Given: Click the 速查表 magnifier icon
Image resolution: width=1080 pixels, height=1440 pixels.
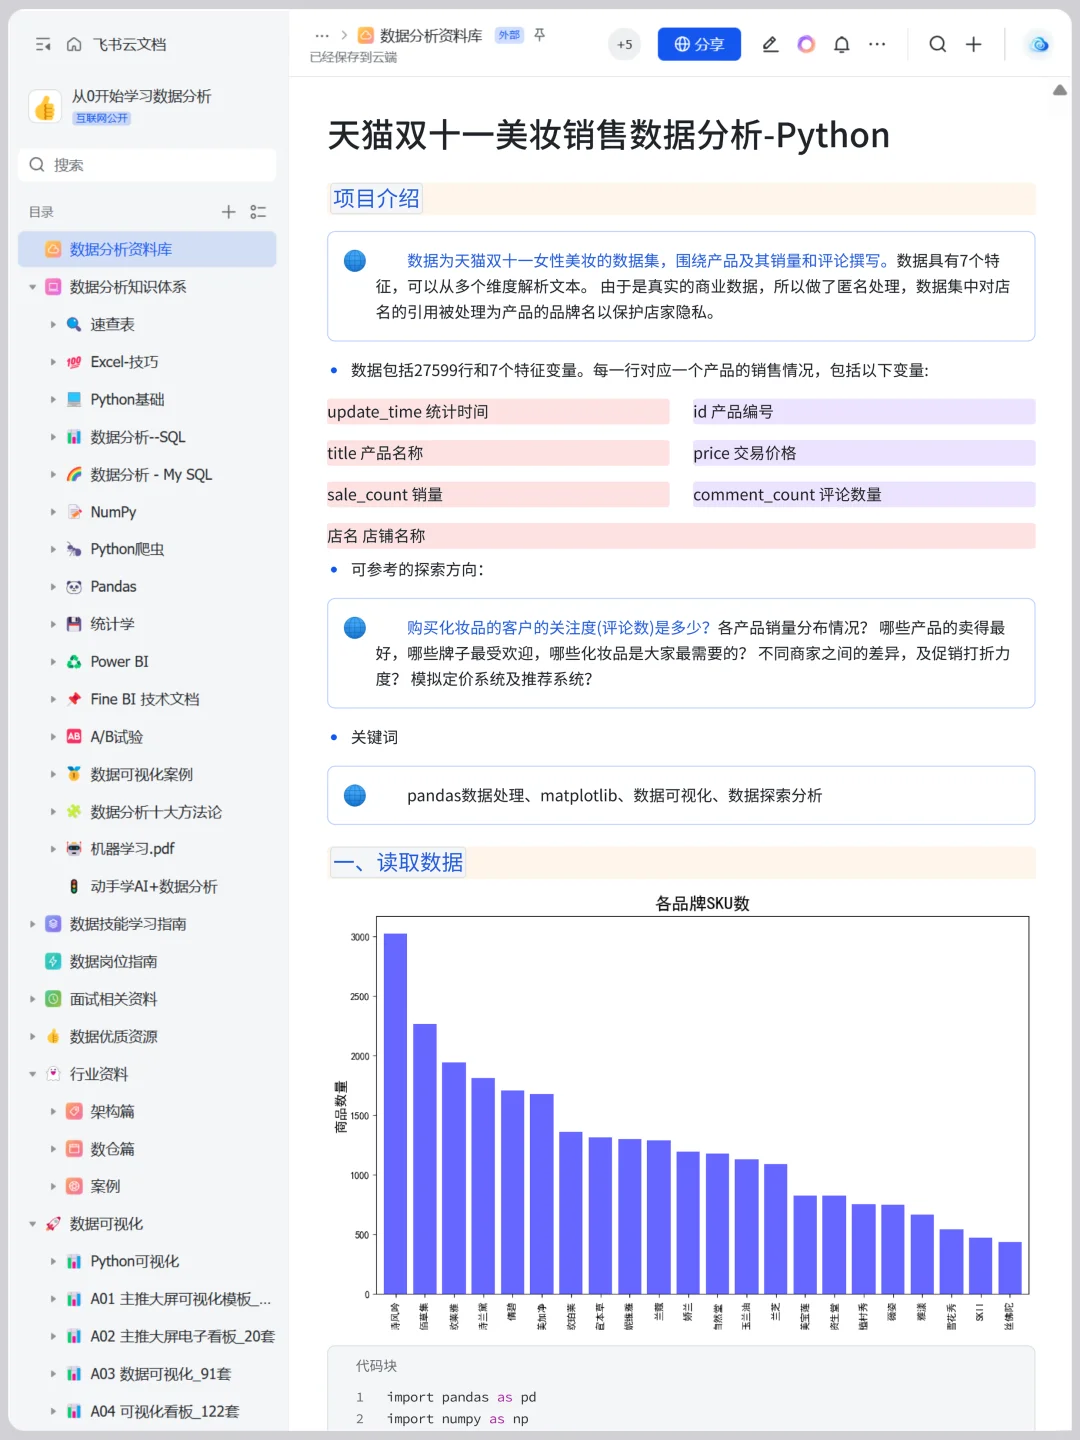Looking at the screenshot, I should (x=74, y=324).
